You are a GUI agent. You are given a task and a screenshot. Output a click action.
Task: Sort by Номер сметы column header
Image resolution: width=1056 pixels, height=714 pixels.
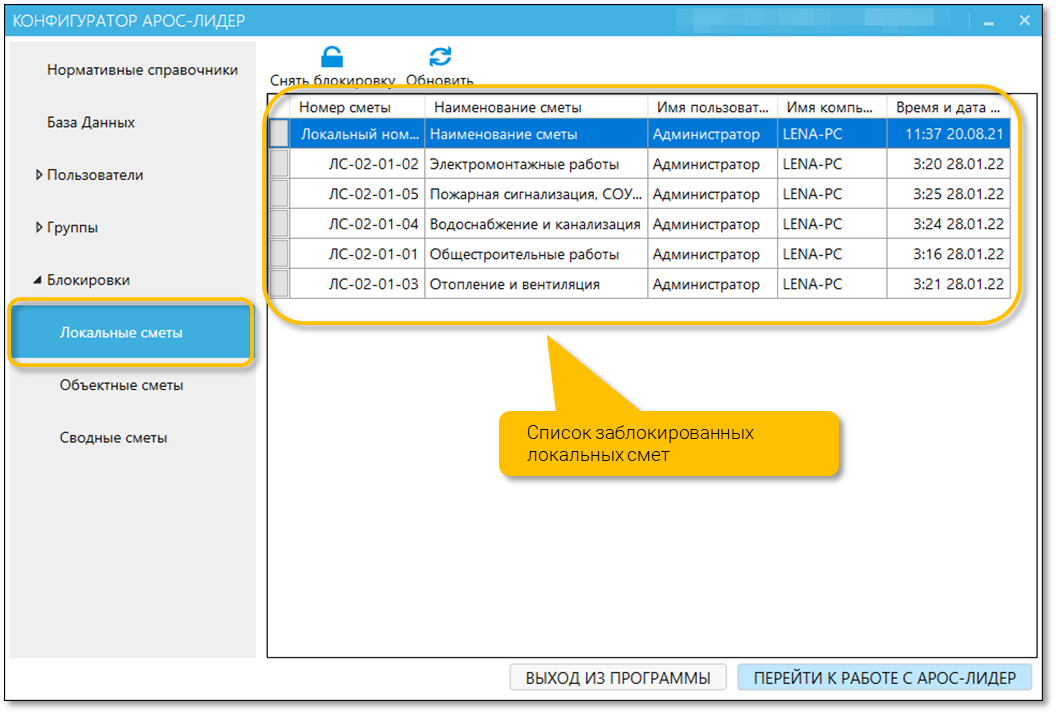coord(358,107)
